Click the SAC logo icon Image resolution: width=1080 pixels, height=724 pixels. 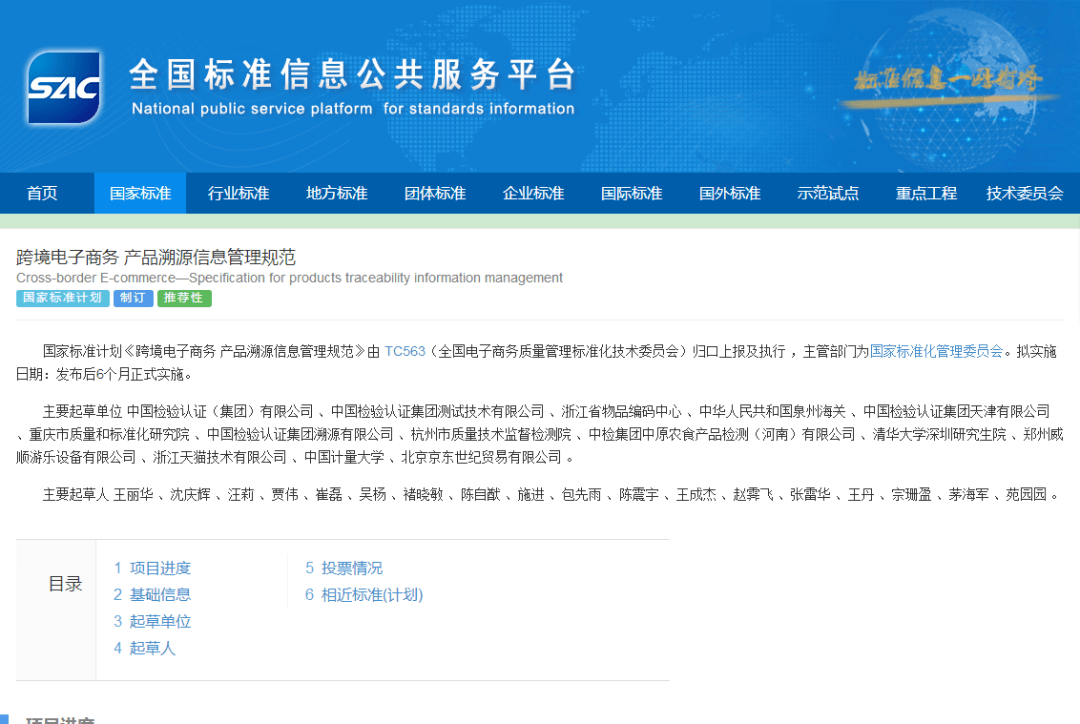pos(64,87)
